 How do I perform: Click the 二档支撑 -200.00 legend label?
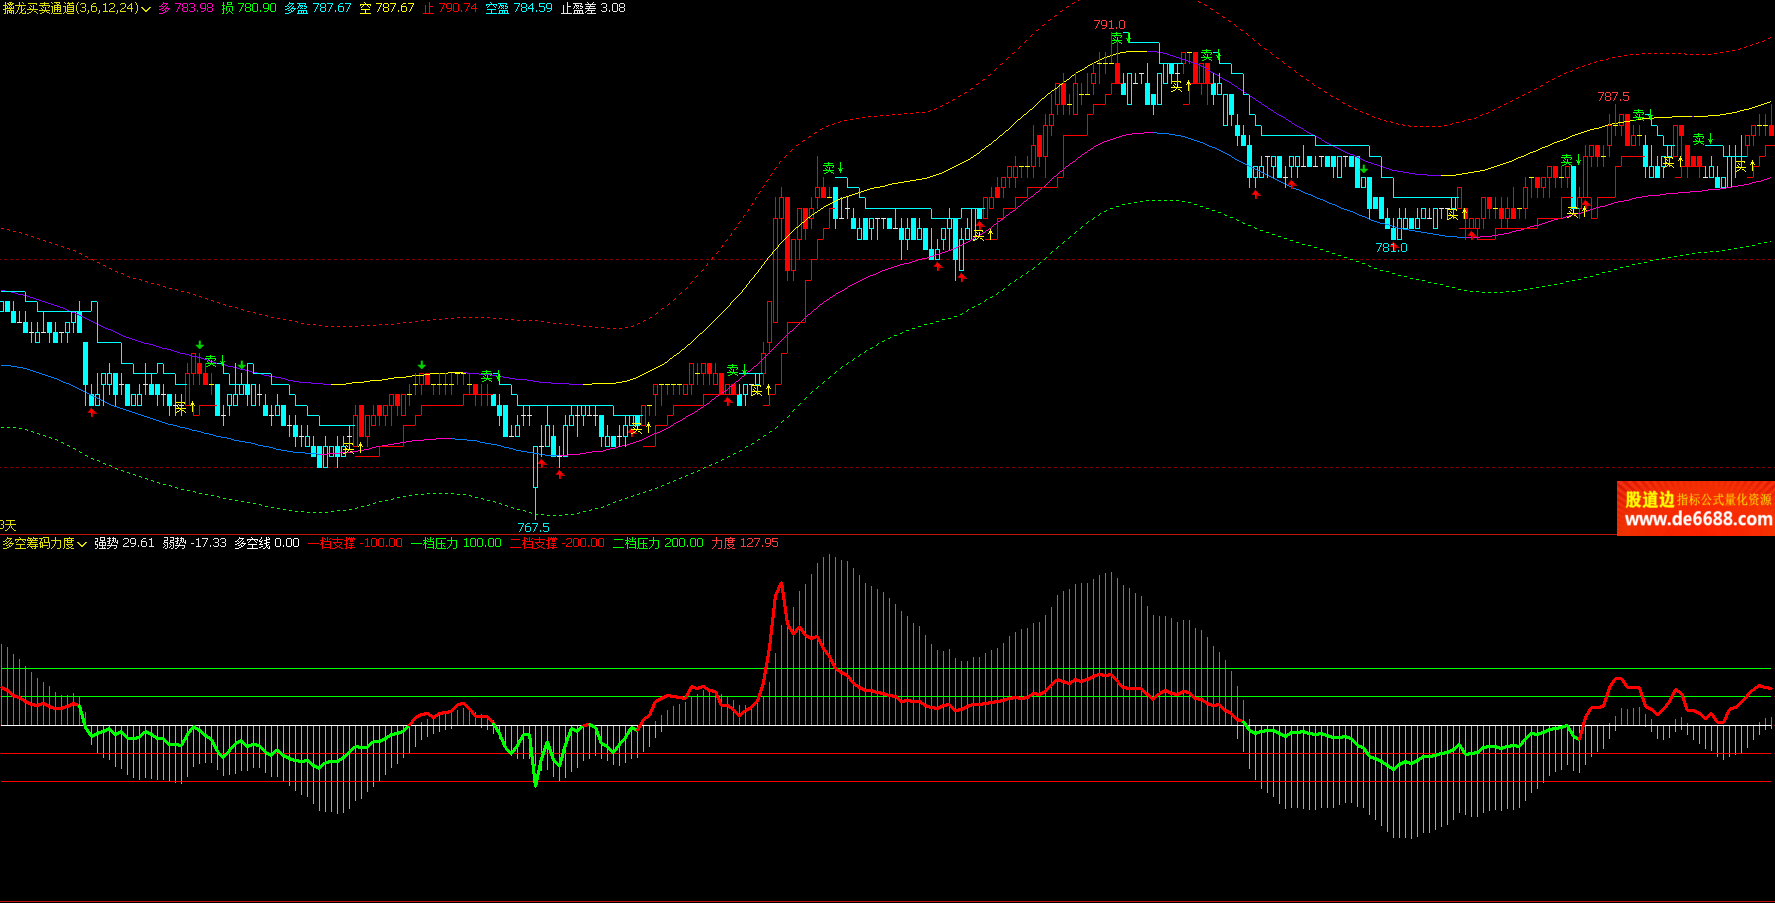[556, 543]
